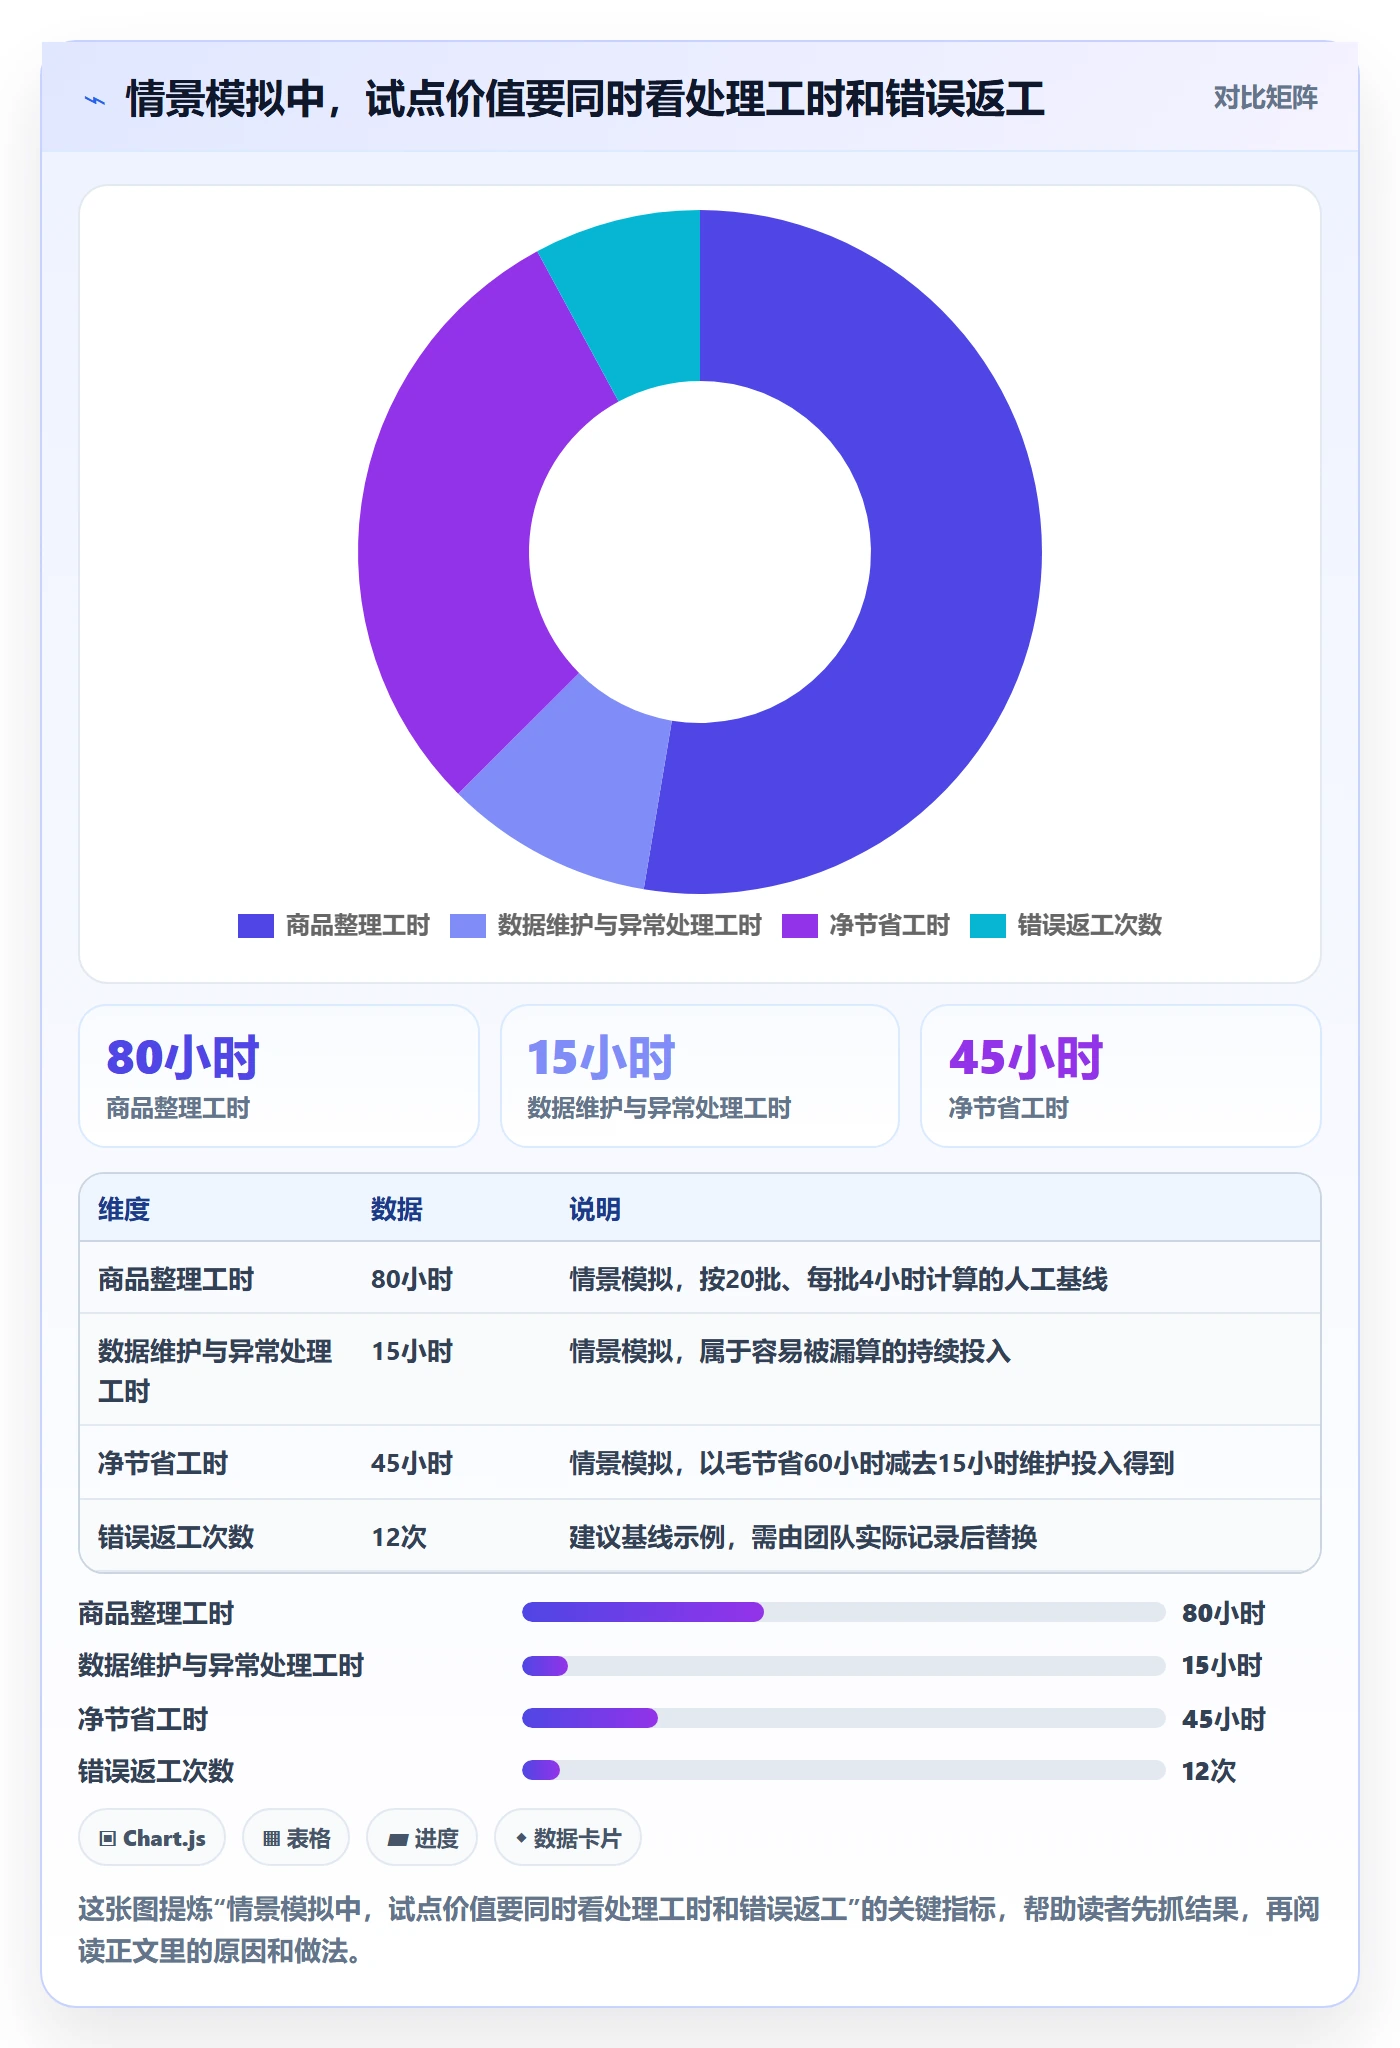Click description 以毛节省60小时减去15小时维护投入得到

click(936, 1463)
